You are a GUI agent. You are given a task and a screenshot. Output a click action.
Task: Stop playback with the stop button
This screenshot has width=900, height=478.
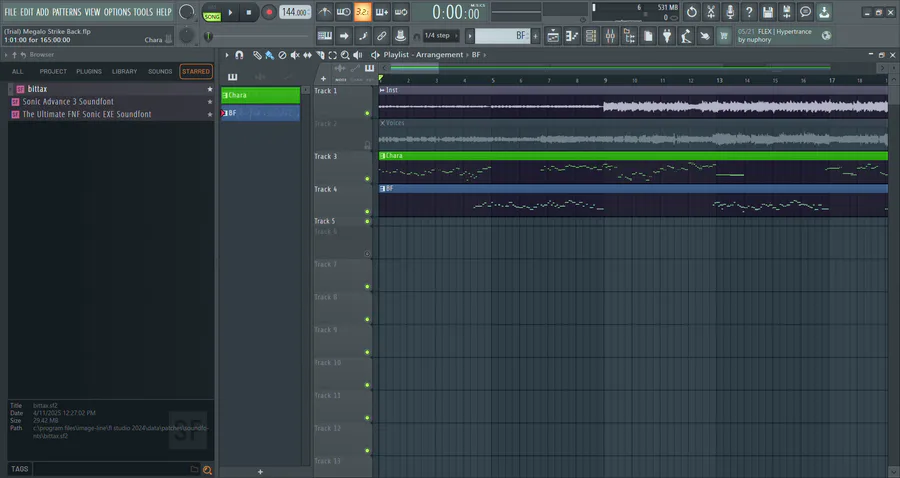pos(249,12)
